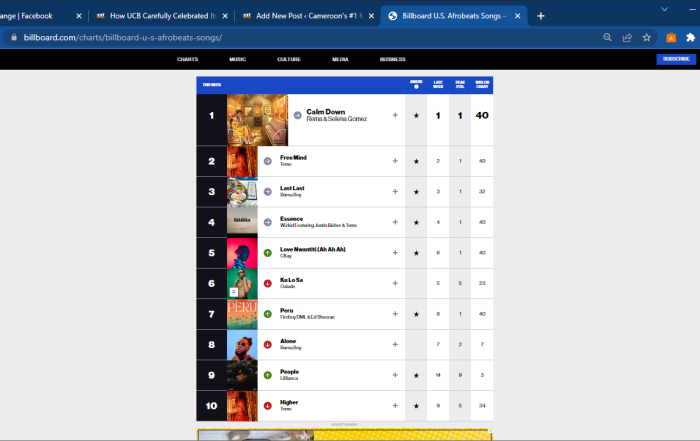The width and height of the screenshot is (700, 441).
Task: Click the share page icon in address bar
Action: coord(627,37)
